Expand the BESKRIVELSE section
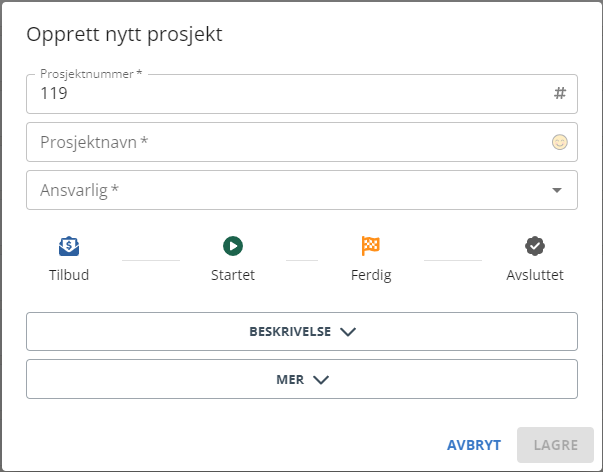 302,332
